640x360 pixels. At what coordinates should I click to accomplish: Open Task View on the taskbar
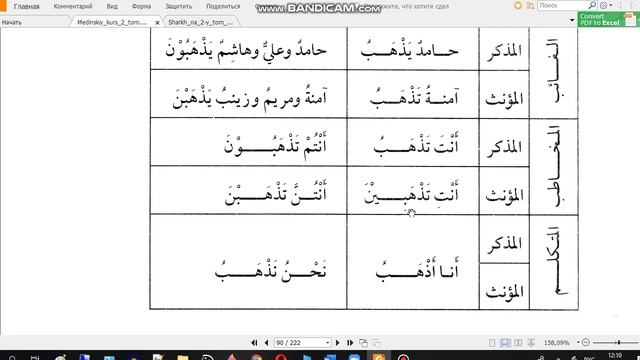(35, 358)
